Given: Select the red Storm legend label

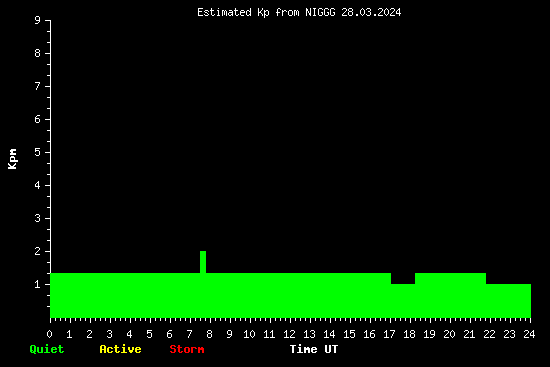Looking at the screenshot, I should [x=187, y=349].
